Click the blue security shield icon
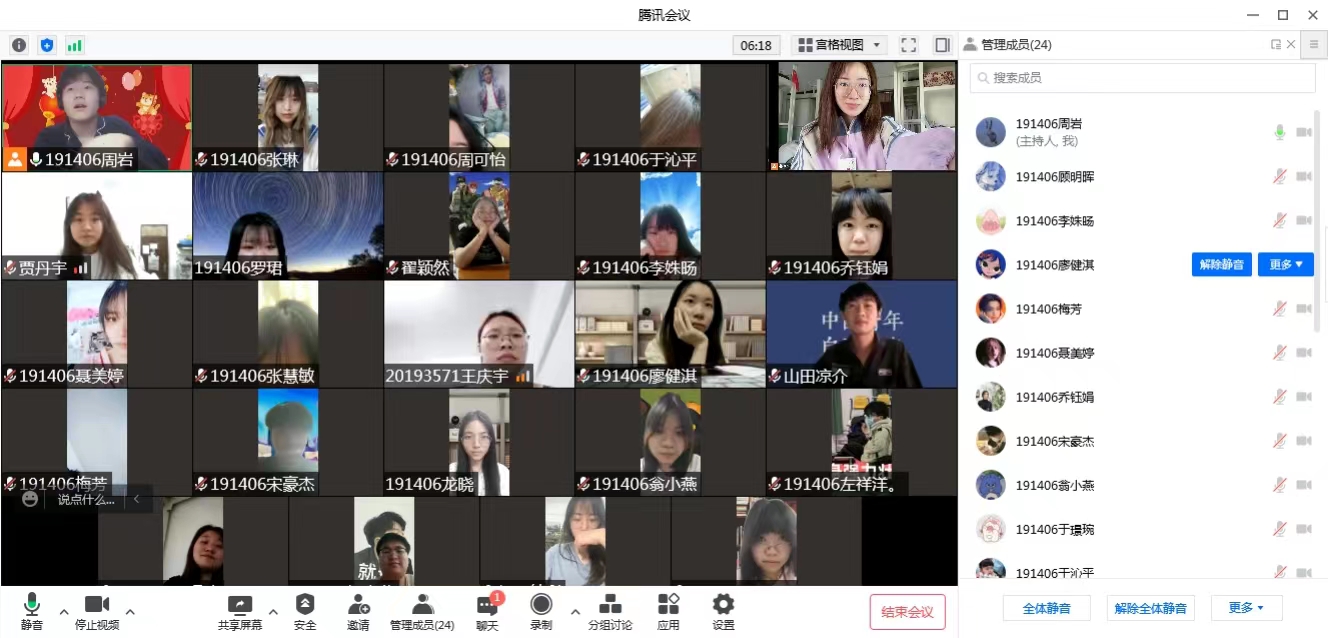Screen dimensions: 1328x638 47,45
